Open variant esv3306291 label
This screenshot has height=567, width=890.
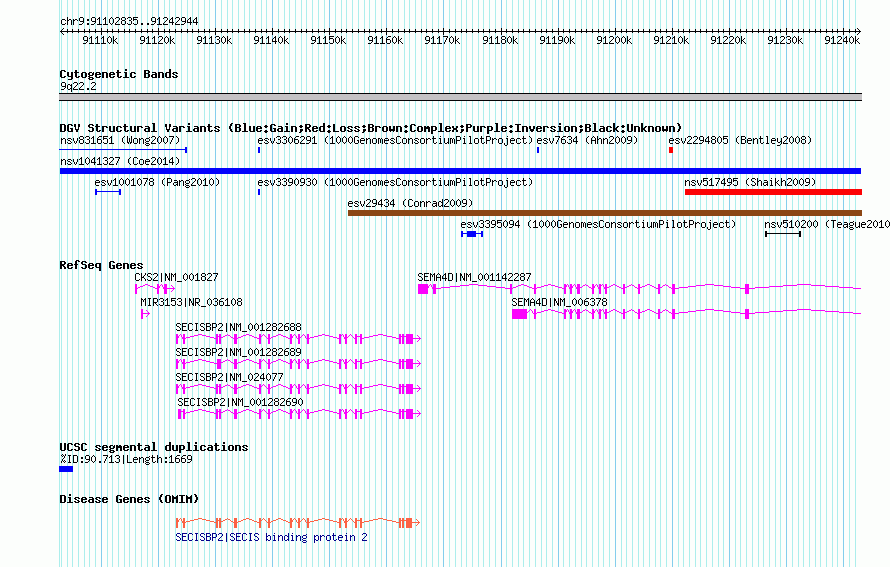click(395, 140)
